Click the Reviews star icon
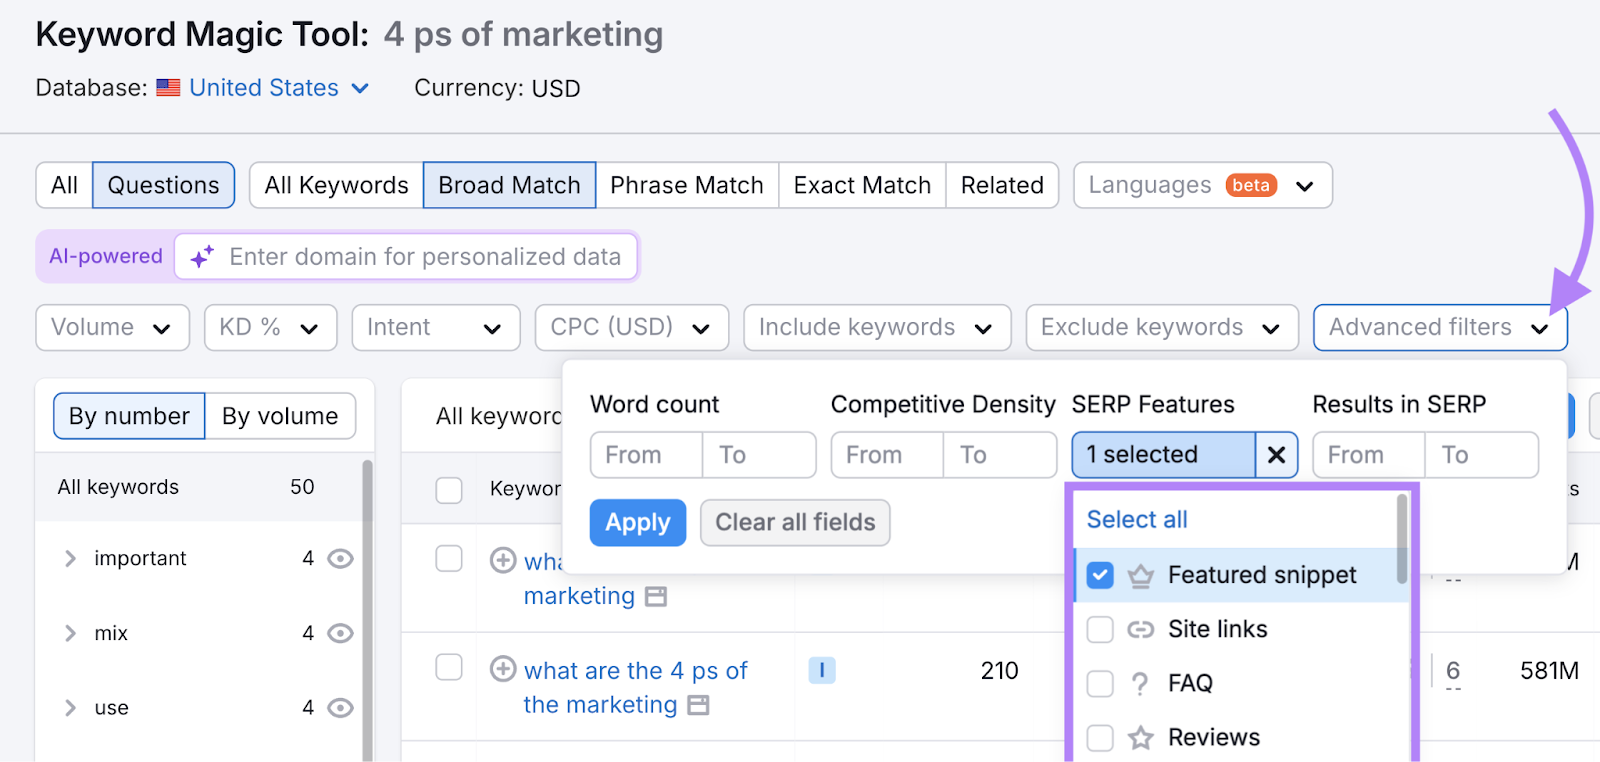 tap(1140, 738)
